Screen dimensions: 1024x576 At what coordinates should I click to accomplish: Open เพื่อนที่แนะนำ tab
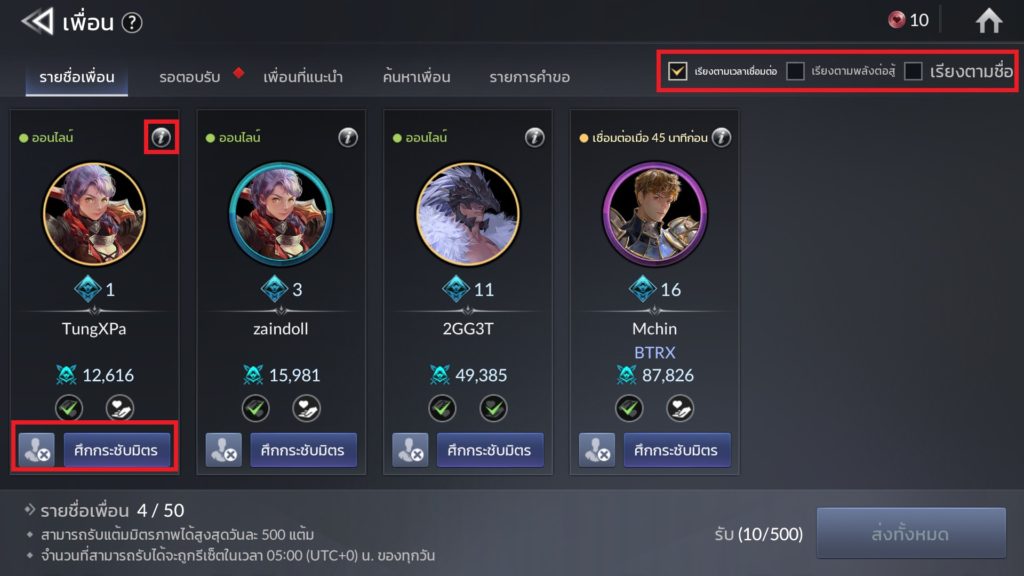(x=302, y=77)
